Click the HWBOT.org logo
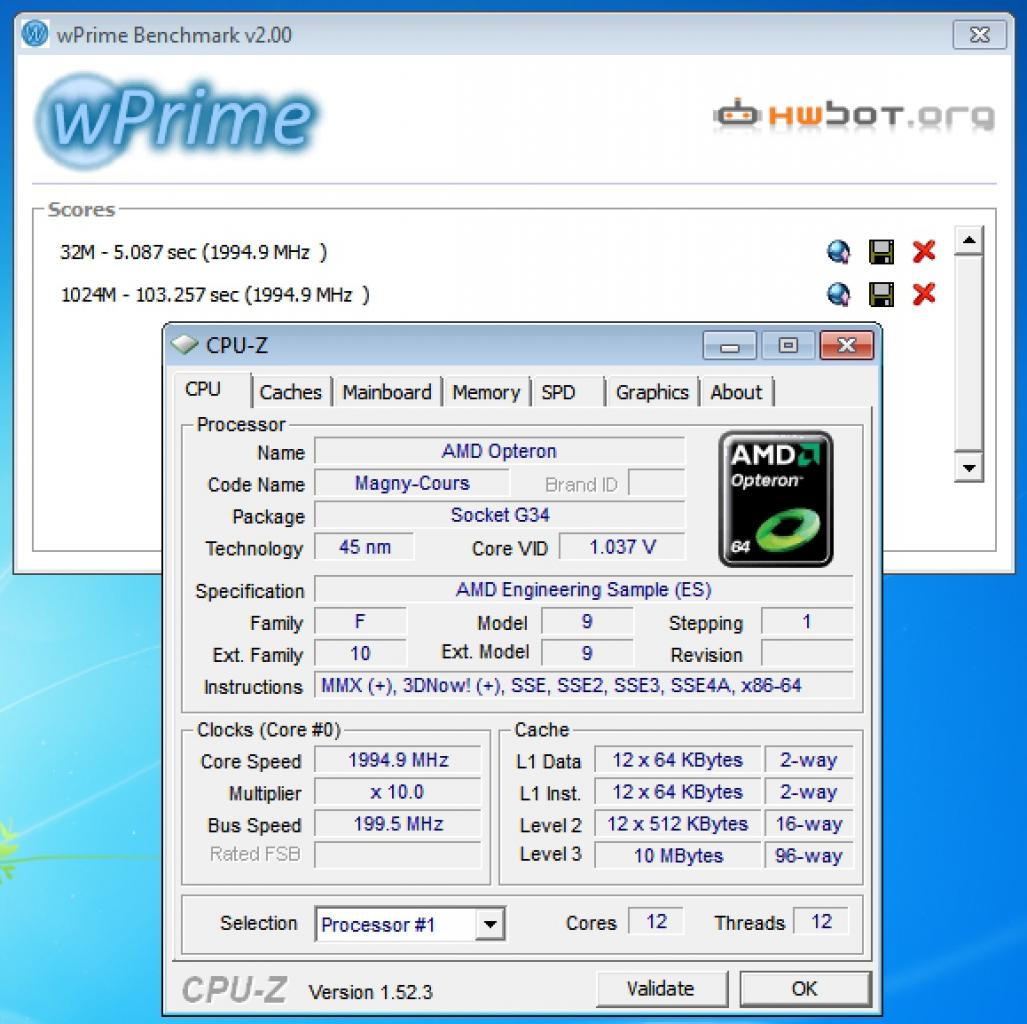 (x=854, y=115)
